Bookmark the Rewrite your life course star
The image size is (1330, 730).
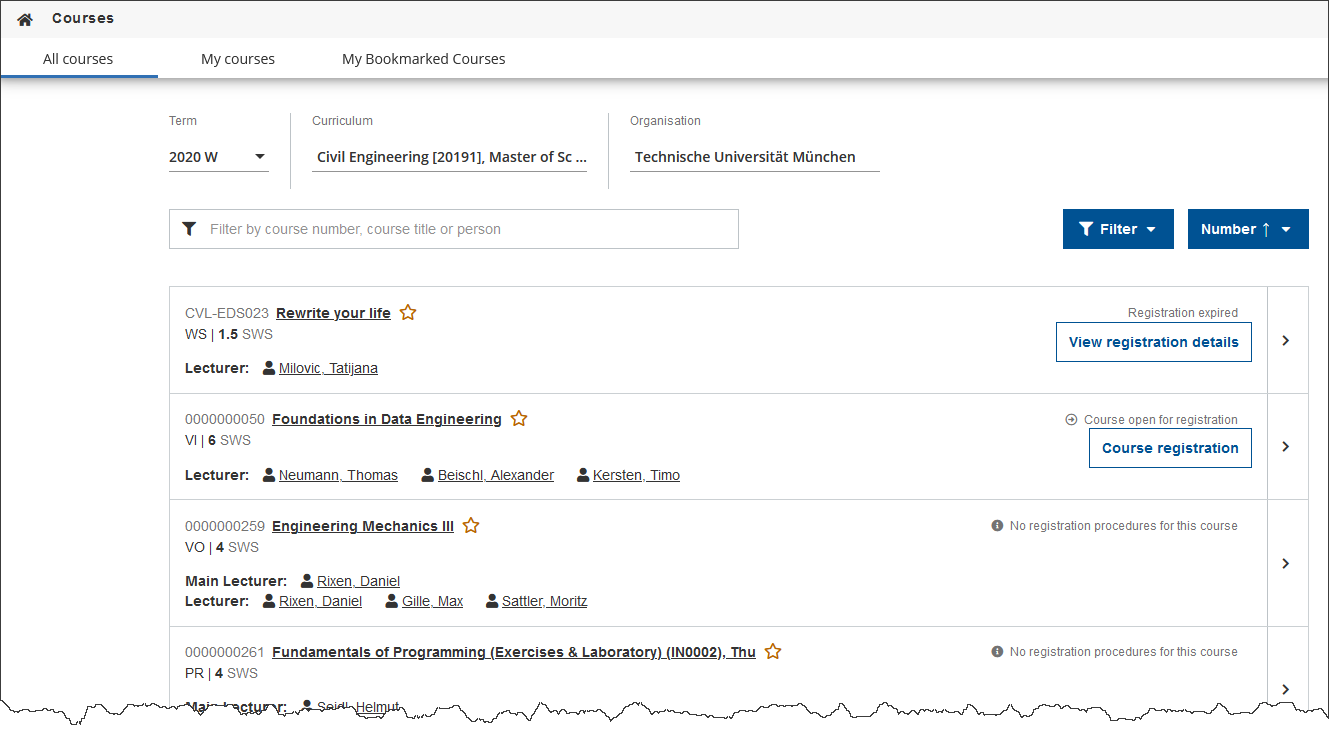[408, 313]
